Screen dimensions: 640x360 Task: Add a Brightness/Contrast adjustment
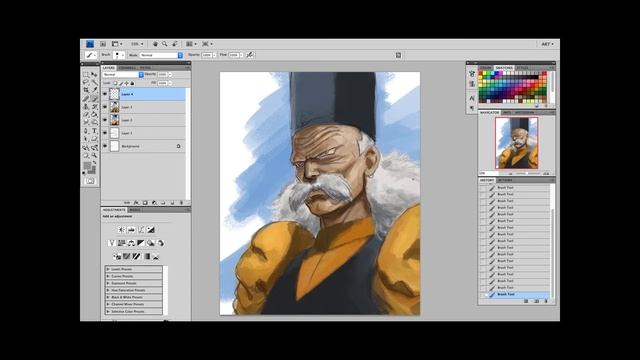coord(121,230)
